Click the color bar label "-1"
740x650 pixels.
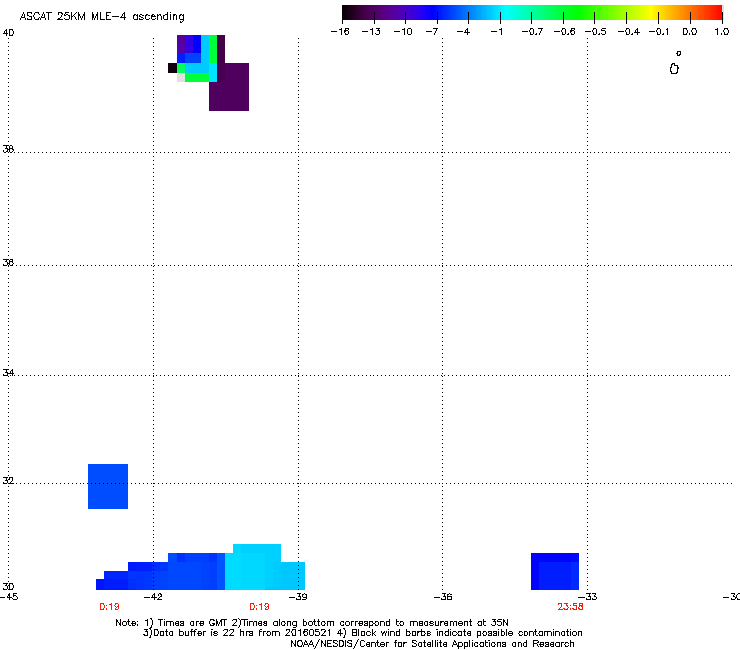pos(496,32)
